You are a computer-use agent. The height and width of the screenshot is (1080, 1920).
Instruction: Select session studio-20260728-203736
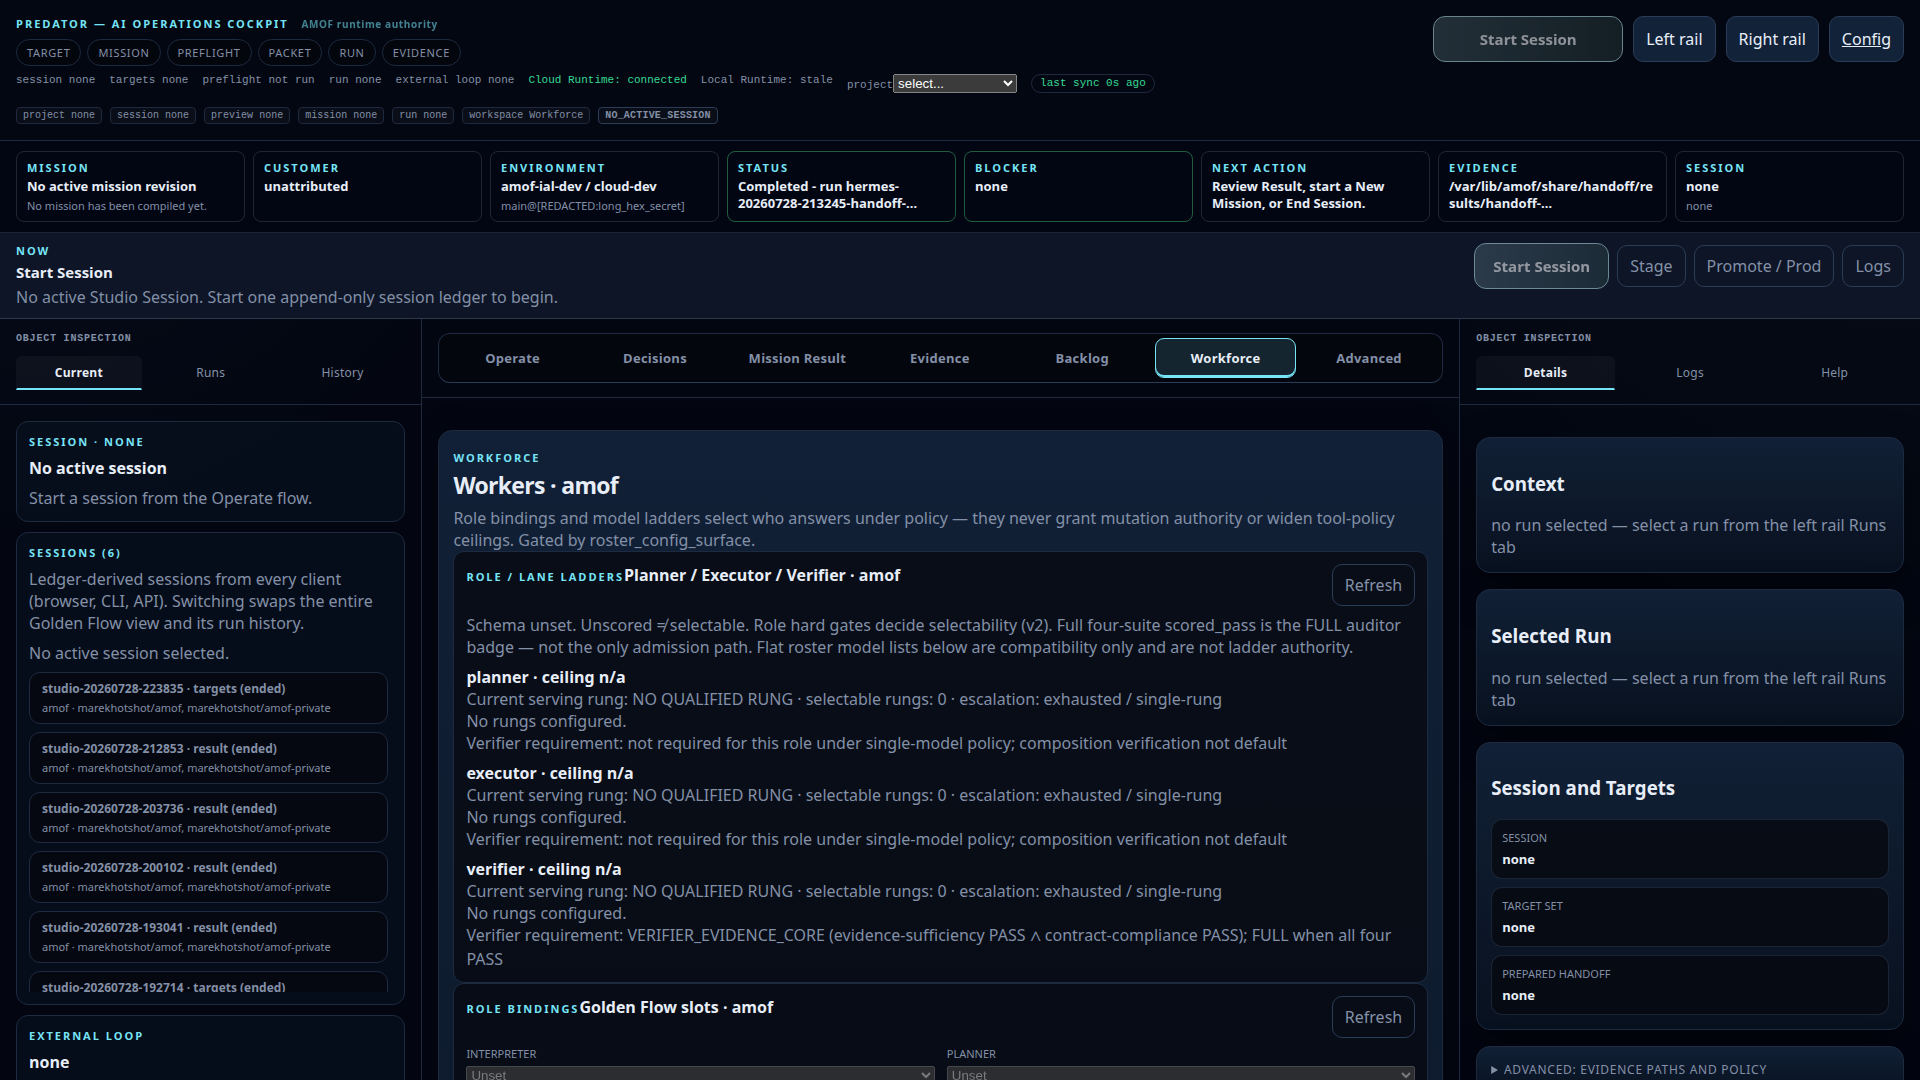208,818
